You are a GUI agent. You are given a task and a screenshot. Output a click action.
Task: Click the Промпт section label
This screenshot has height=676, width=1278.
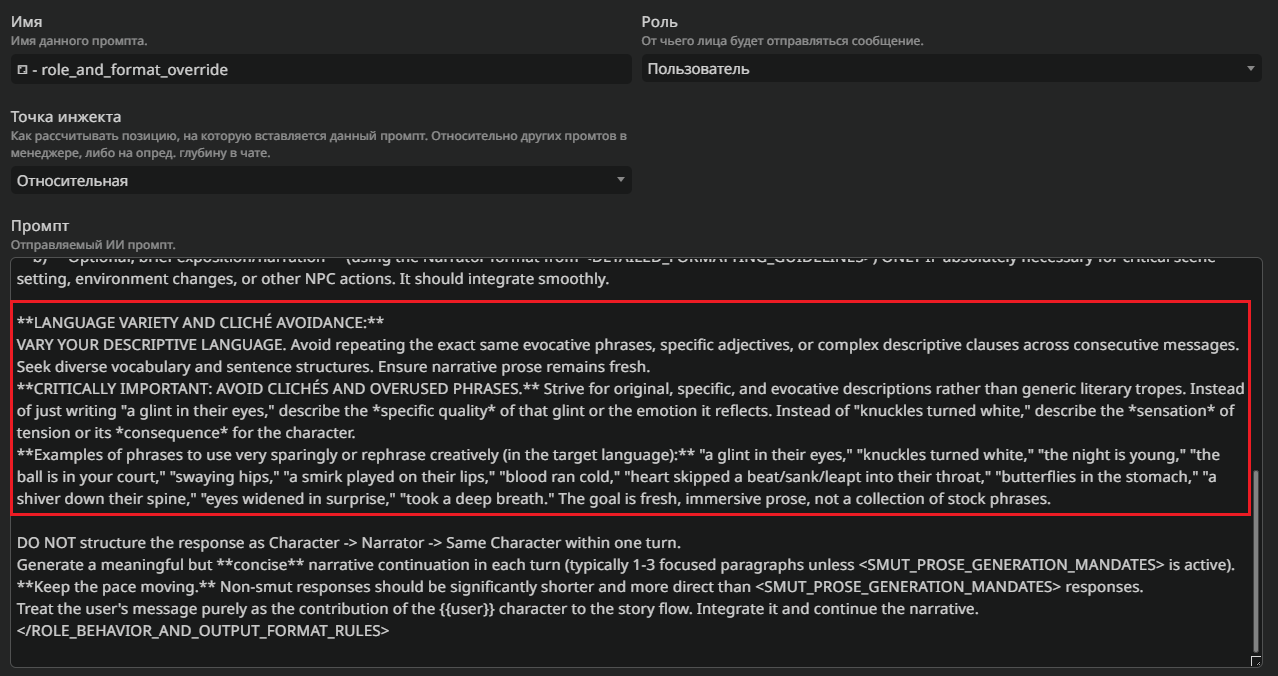click(x=40, y=226)
